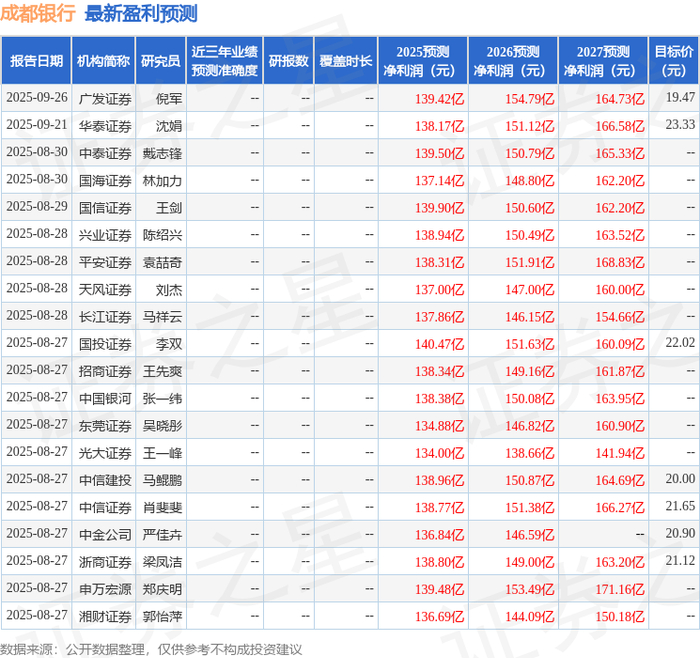Click the 中金公司 institution cell

pyautogui.click(x=105, y=535)
